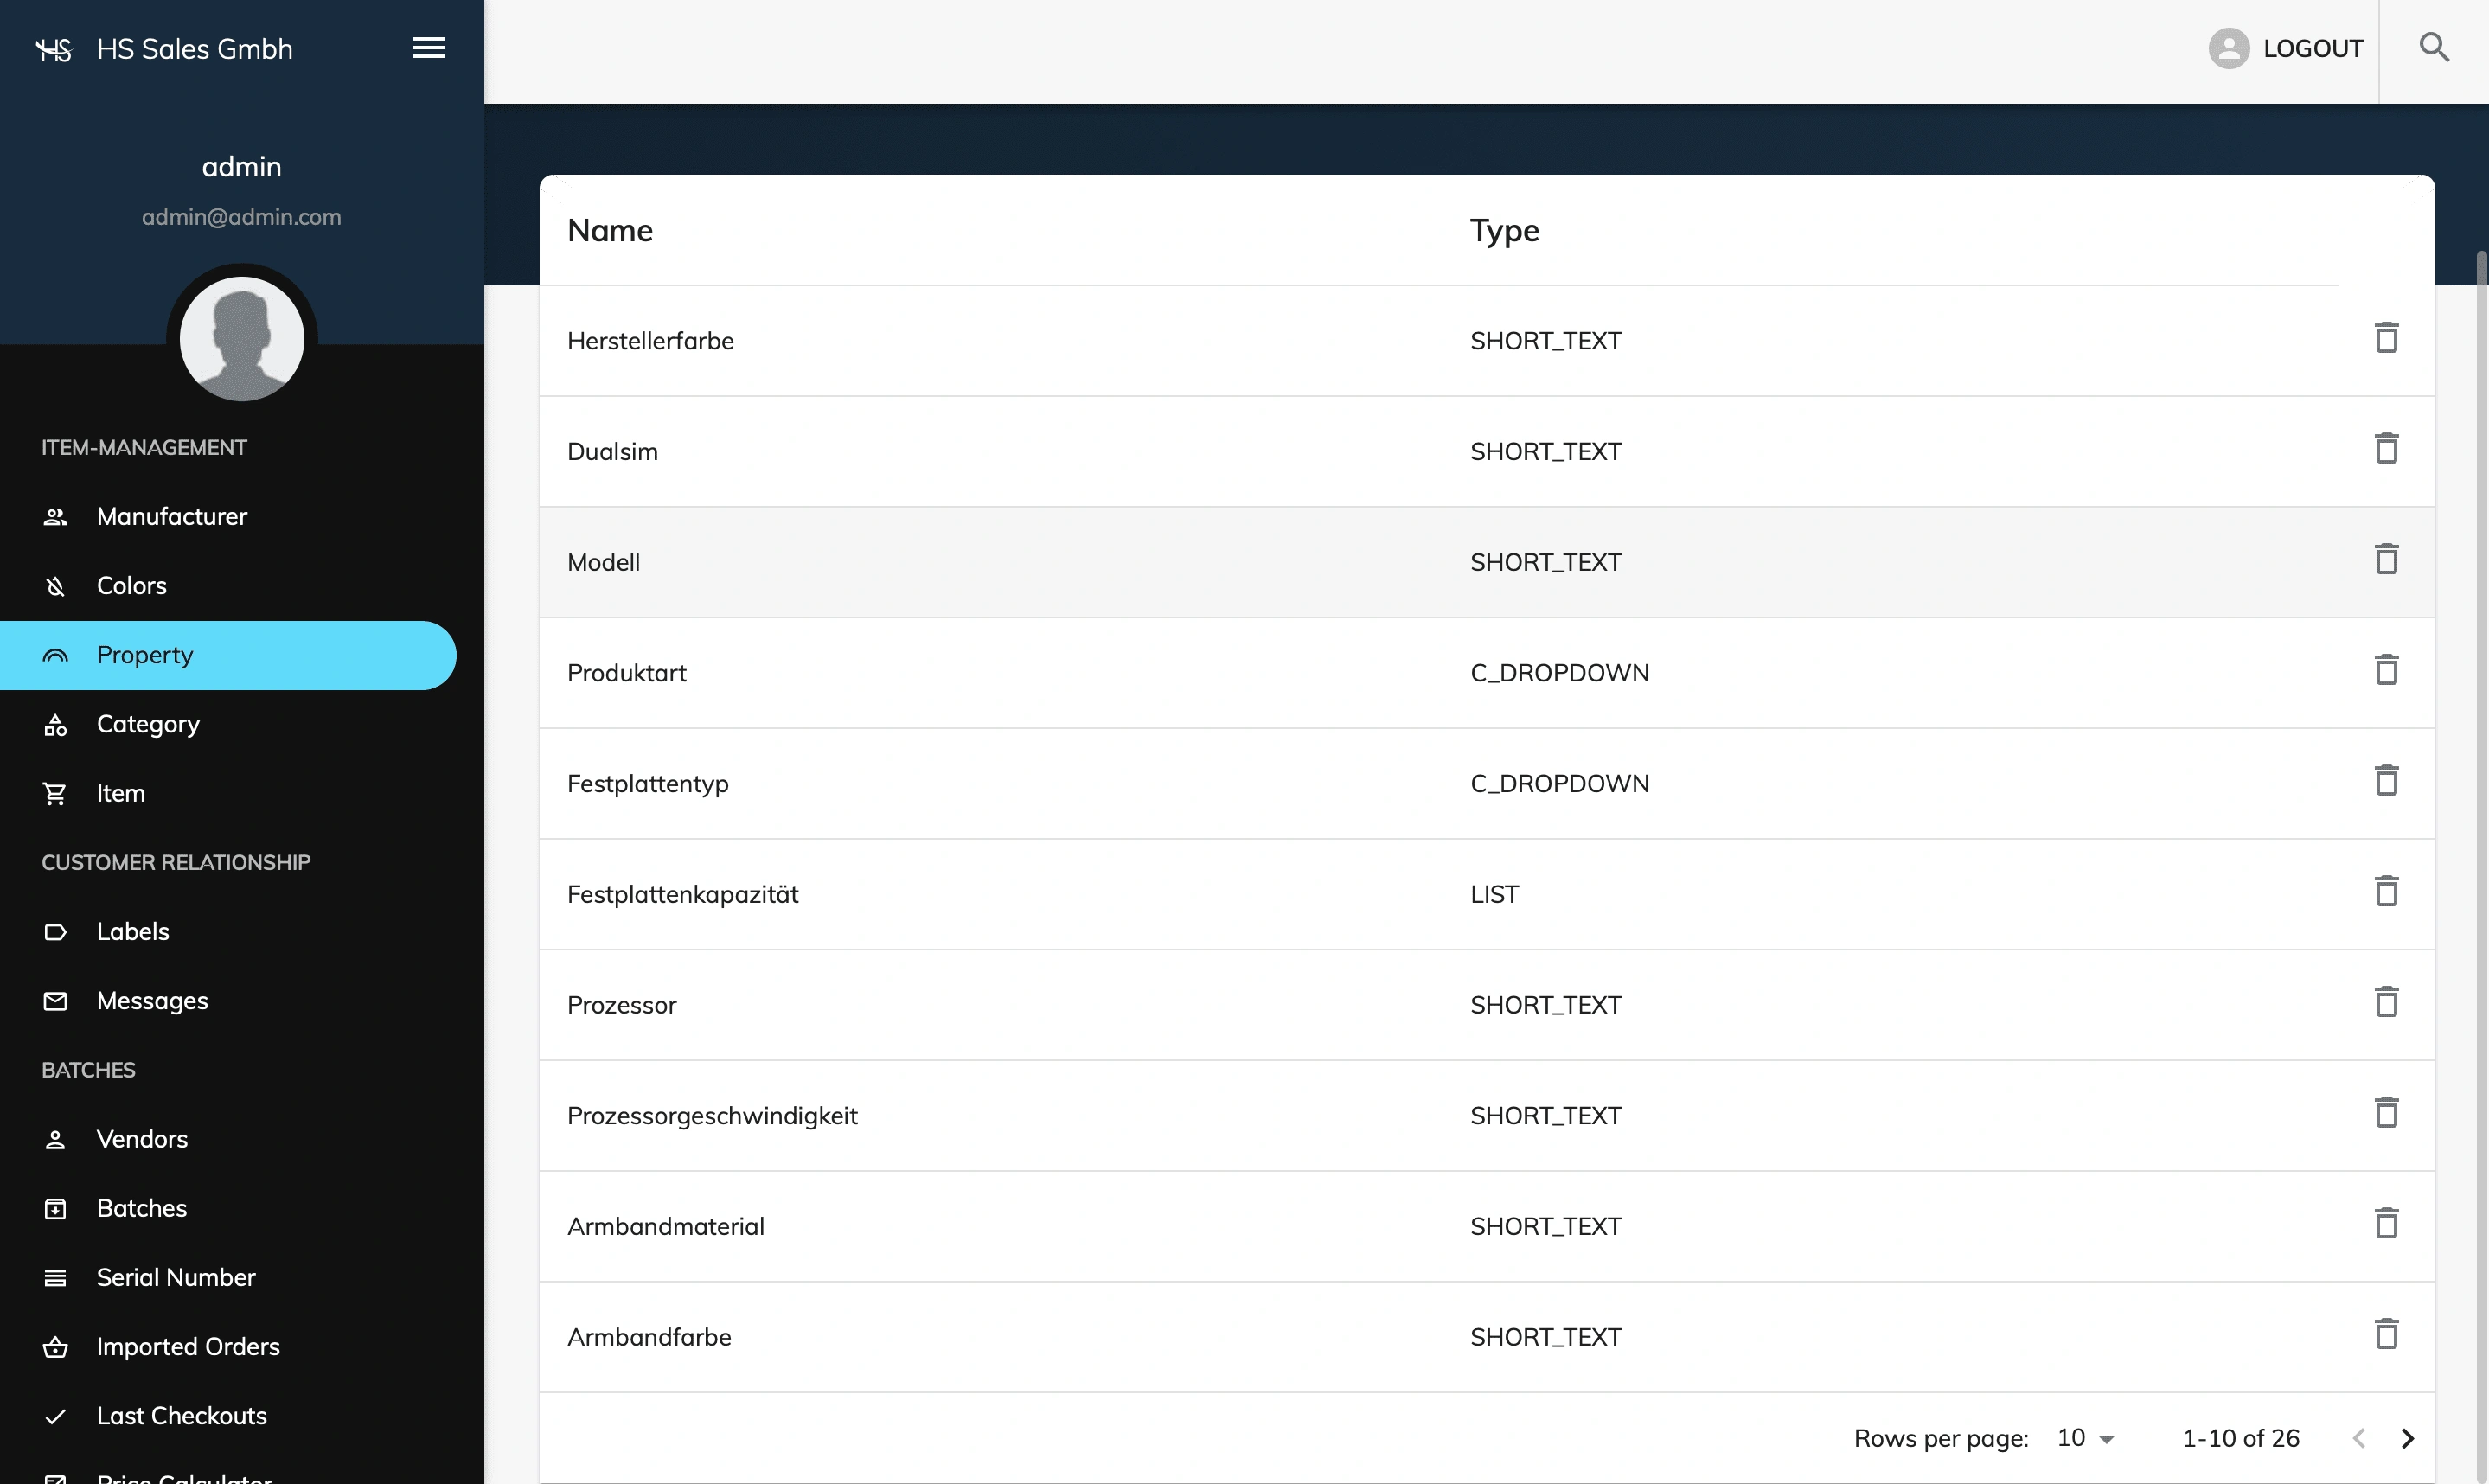Click the Item icon in sidebar
Screen dimensions: 2489x1484
click(x=54, y=793)
